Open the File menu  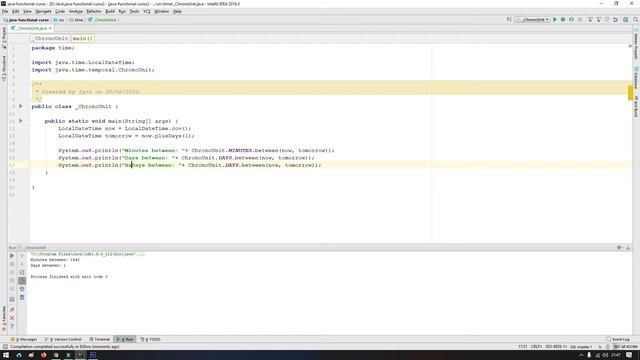pos(5,11)
